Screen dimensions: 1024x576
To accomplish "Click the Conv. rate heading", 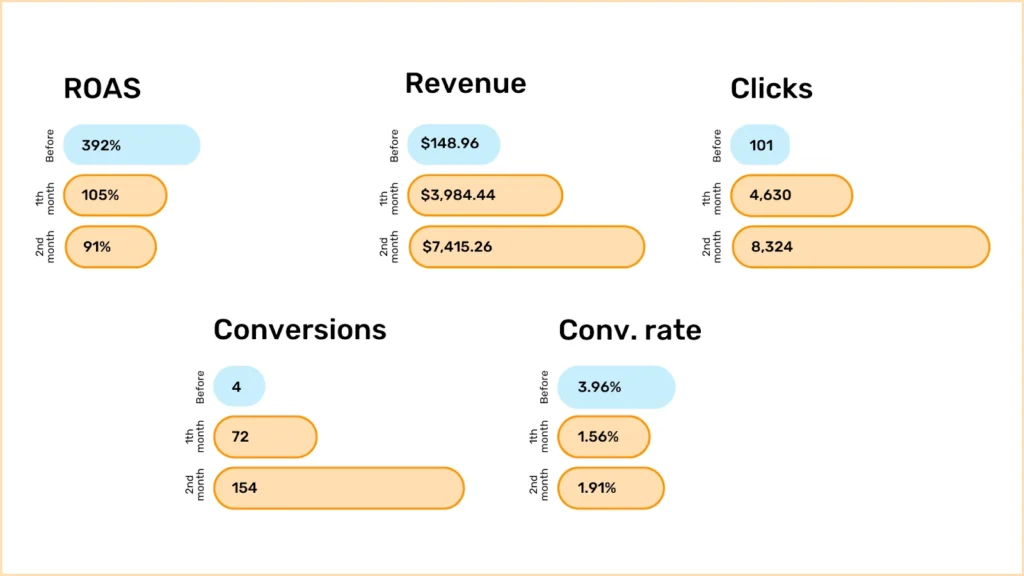I will click(x=630, y=330).
